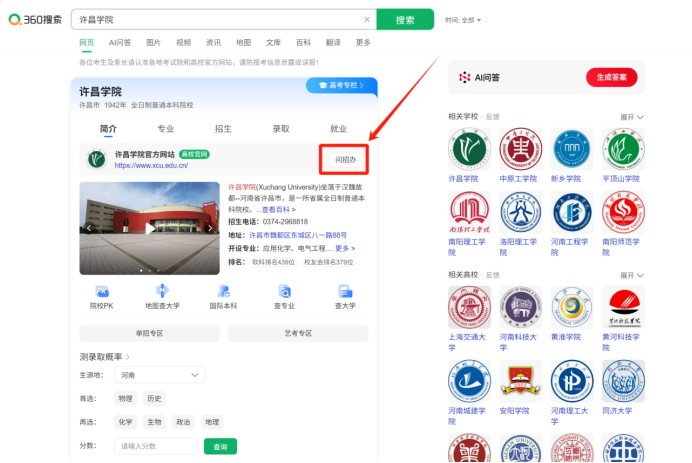Select 历史 as first subject choice
692x463 pixels.
[x=154, y=399]
